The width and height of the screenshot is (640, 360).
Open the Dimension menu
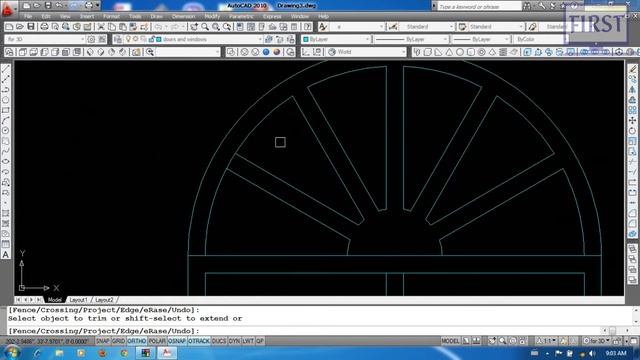point(183,16)
